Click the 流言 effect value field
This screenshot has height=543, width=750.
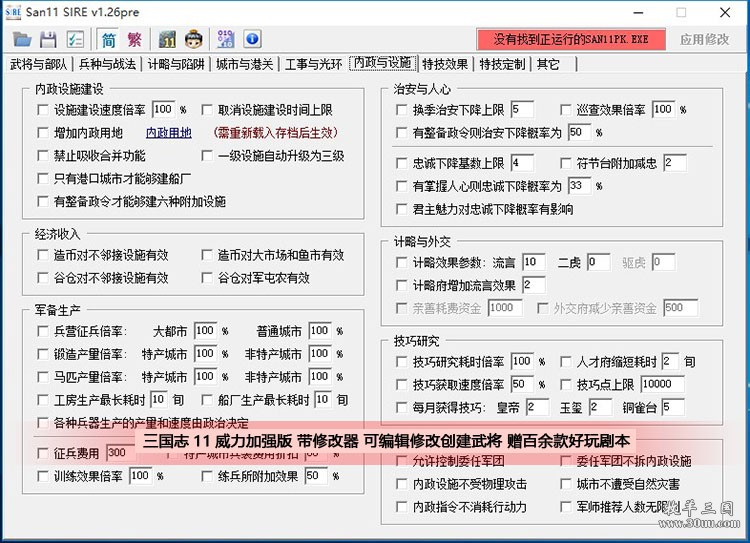(533, 262)
